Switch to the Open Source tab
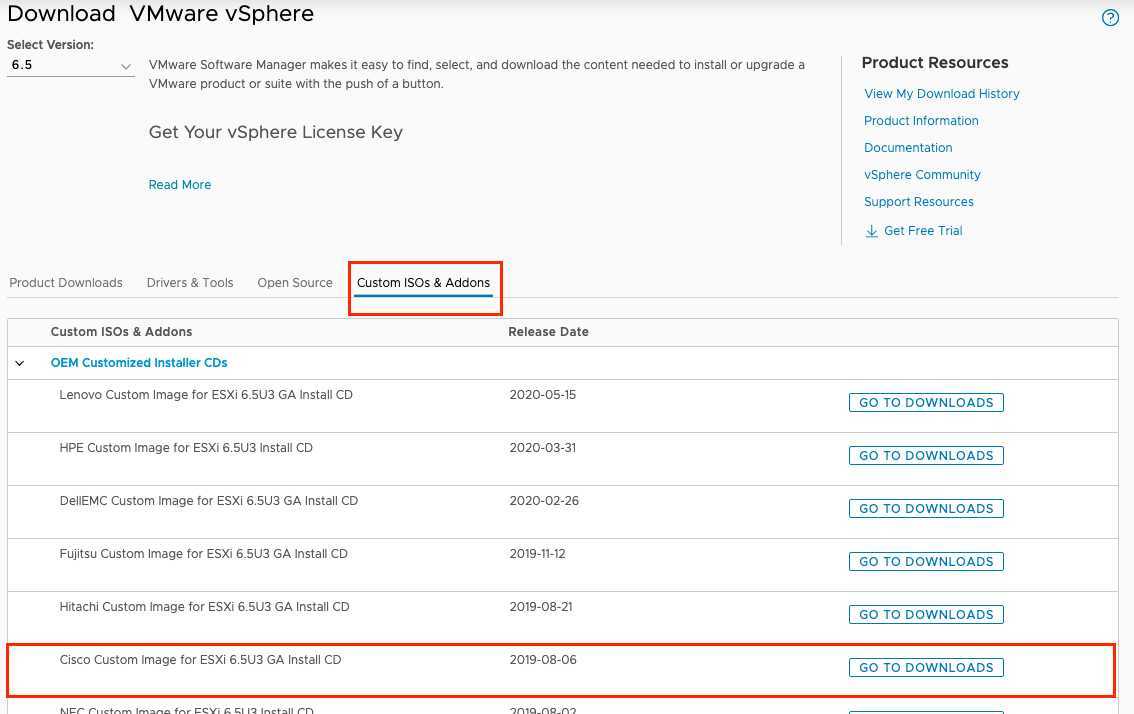Viewport: 1134px width, 714px height. (x=295, y=283)
